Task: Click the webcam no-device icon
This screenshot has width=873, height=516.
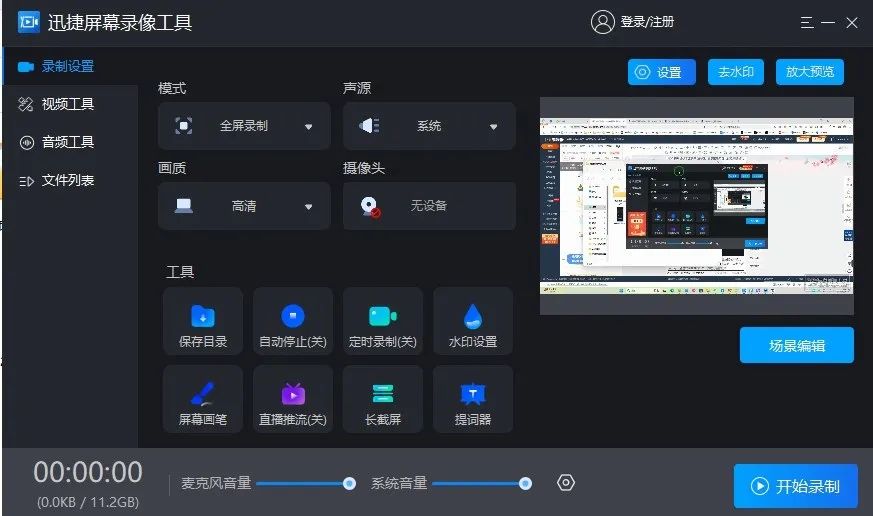Action: click(x=370, y=207)
